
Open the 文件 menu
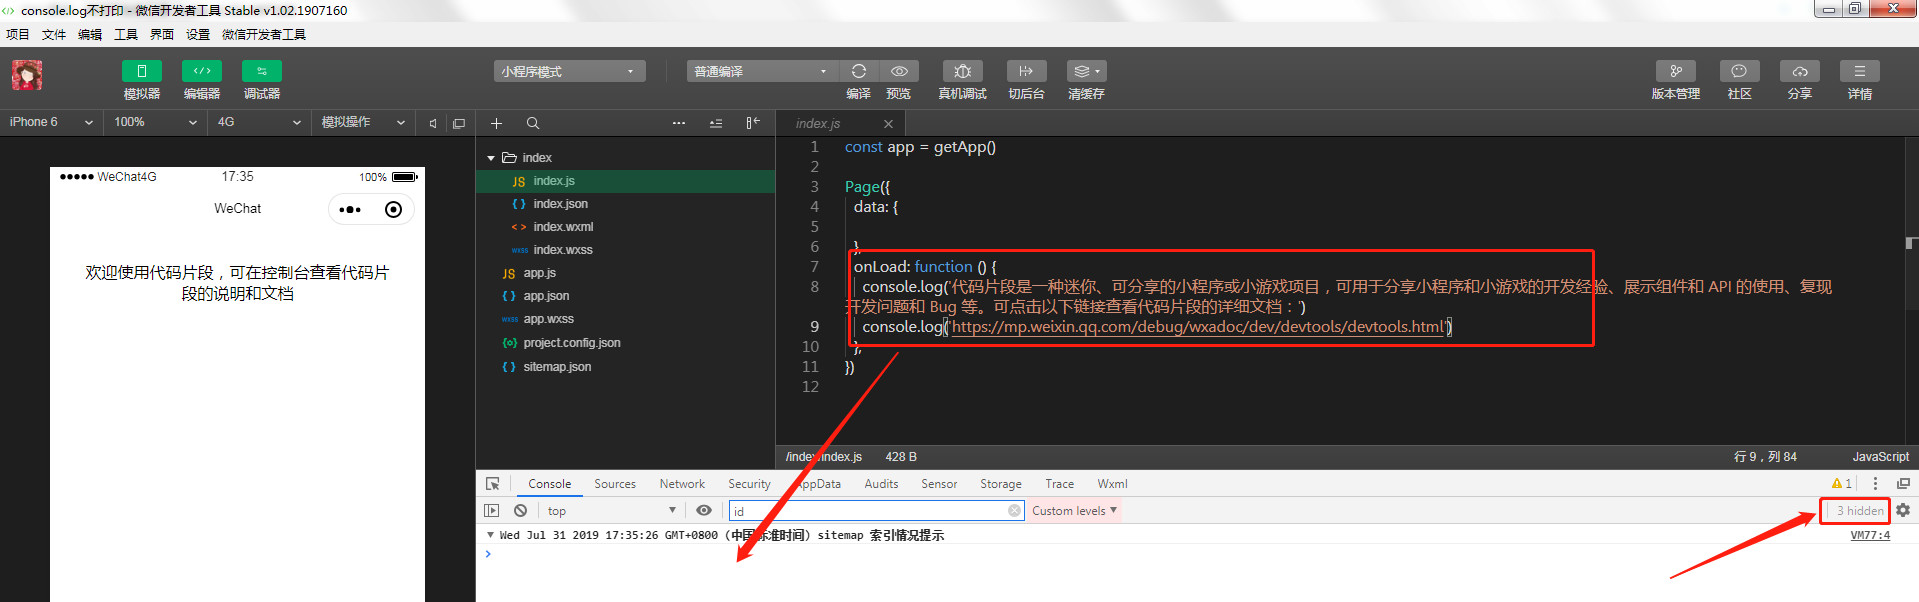[x=54, y=34]
